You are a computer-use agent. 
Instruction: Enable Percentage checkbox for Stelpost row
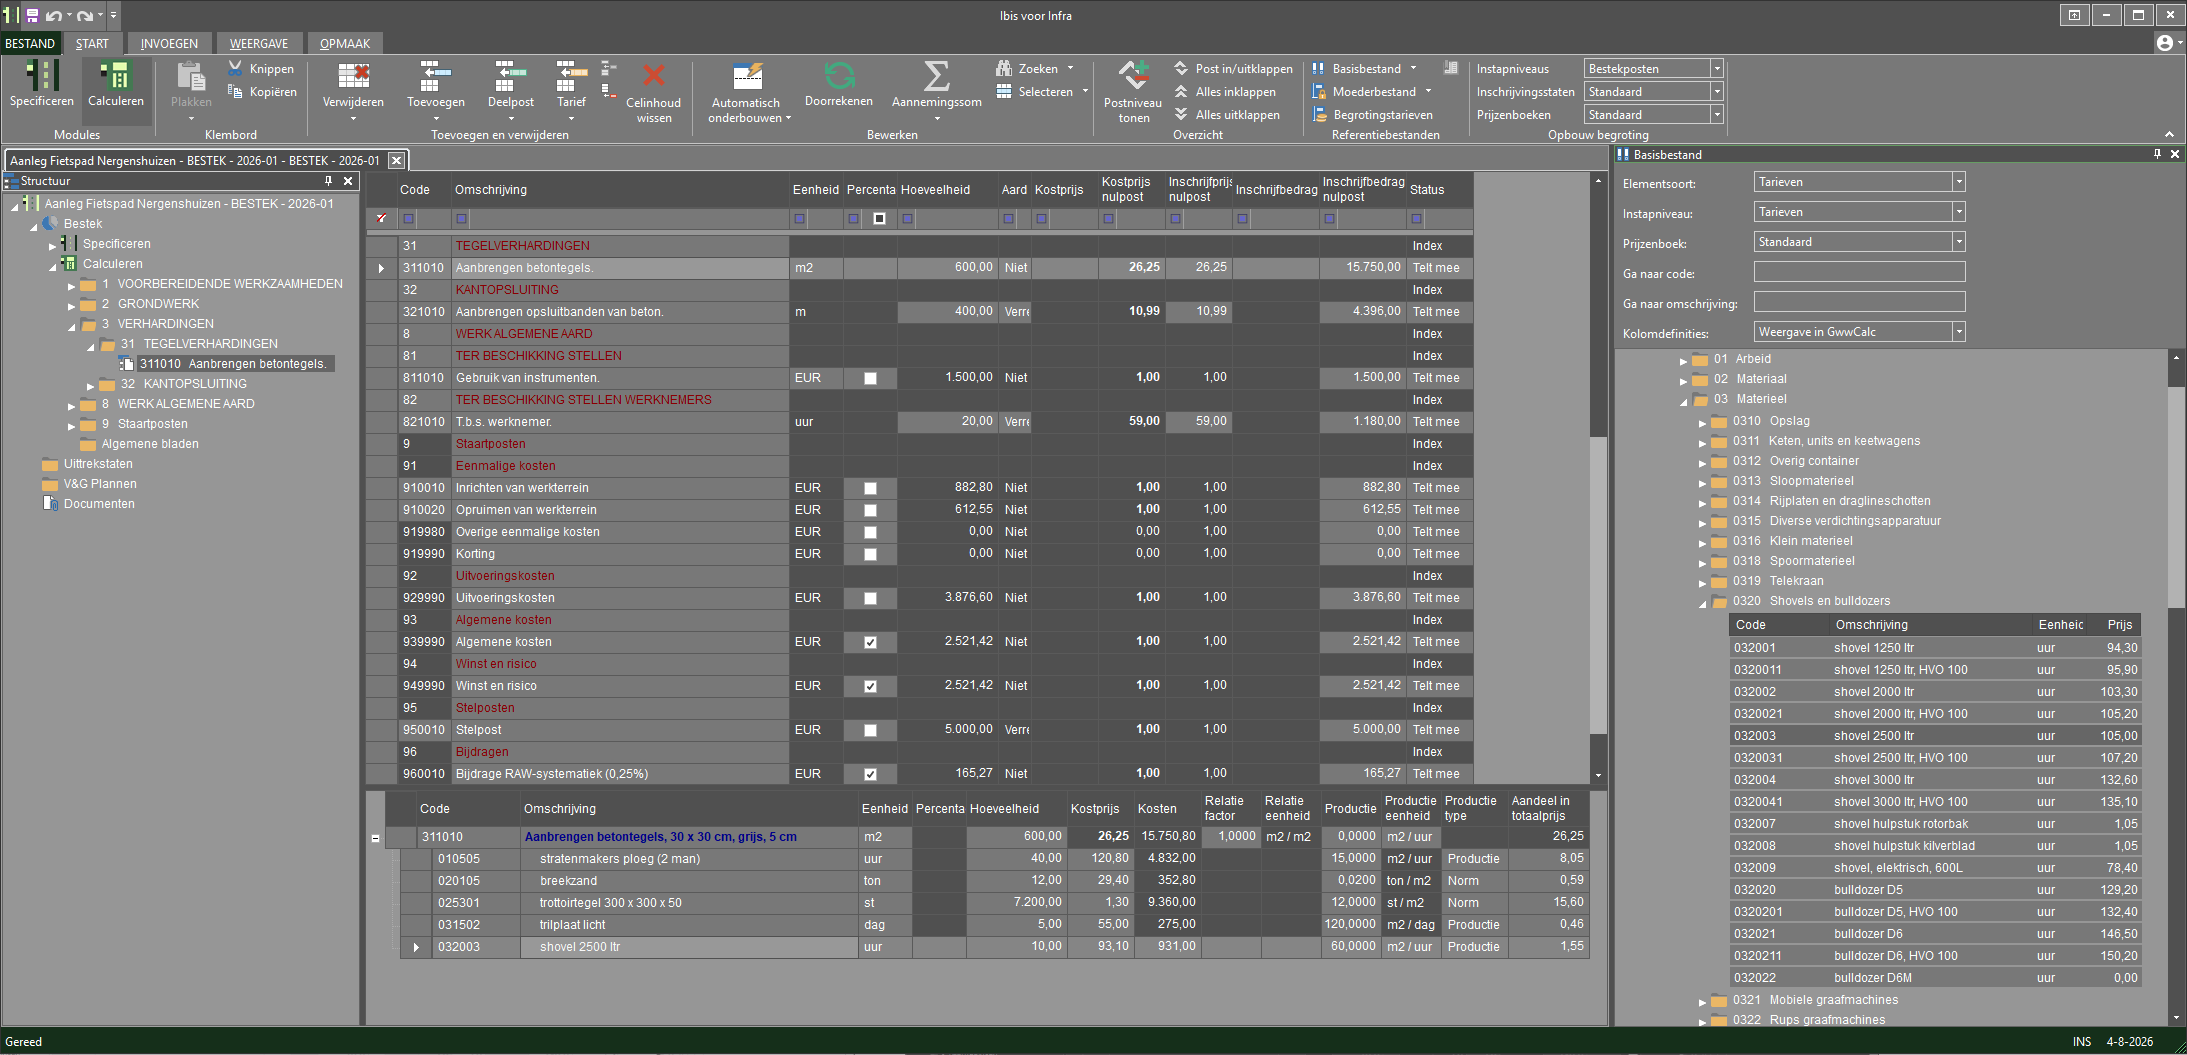click(870, 730)
